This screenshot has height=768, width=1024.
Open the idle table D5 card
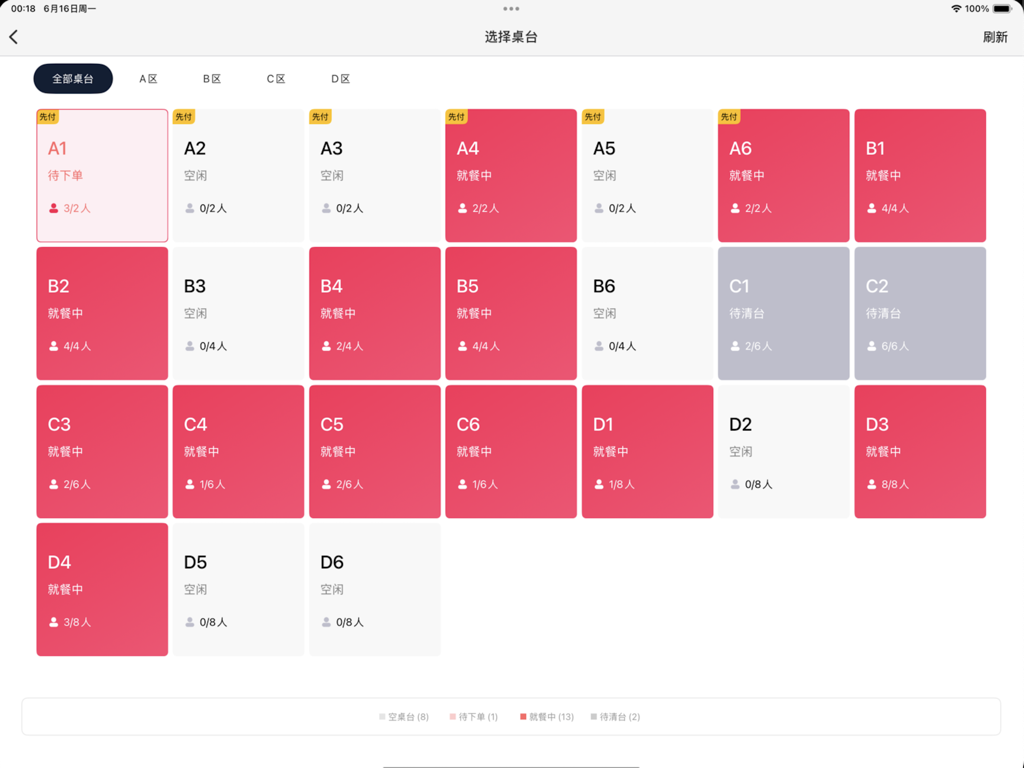click(x=238, y=589)
